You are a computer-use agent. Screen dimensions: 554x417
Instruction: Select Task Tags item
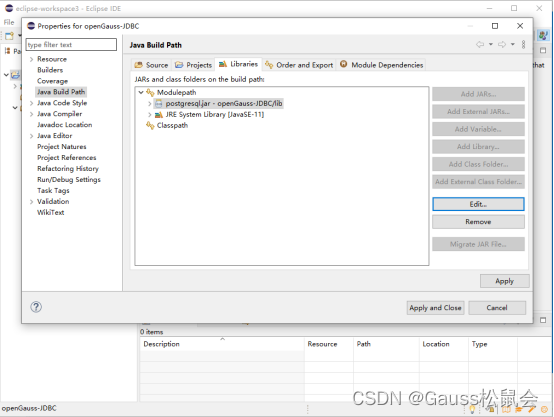click(x=53, y=191)
